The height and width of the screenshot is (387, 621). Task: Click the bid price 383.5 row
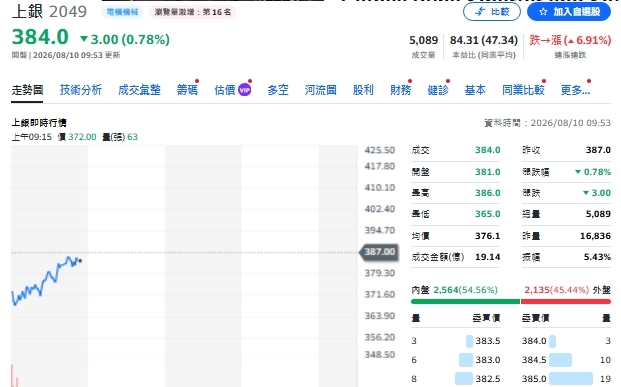pos(456,341)
